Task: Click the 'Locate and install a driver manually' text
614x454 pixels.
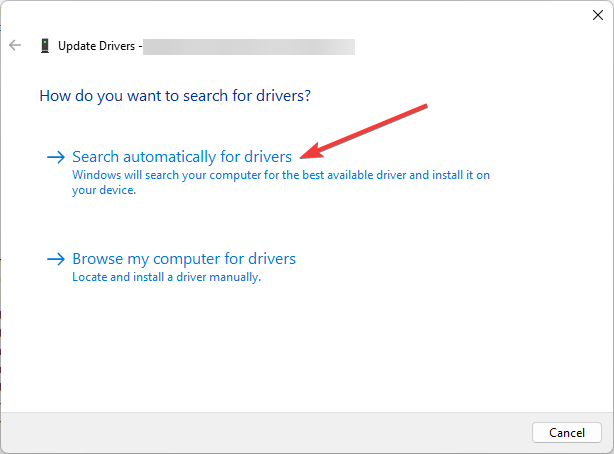Action: pos(166,277)
